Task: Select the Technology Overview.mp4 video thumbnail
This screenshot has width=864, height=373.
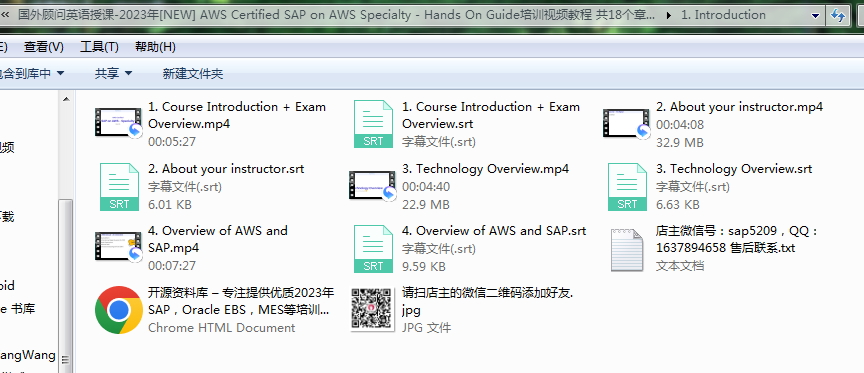Action: pos(372,185)
